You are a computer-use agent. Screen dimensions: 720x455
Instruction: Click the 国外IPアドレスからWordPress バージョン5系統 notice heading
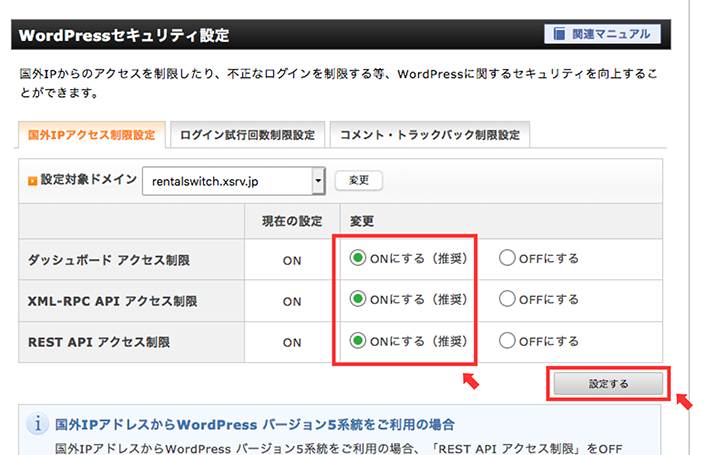click(255, 425)
